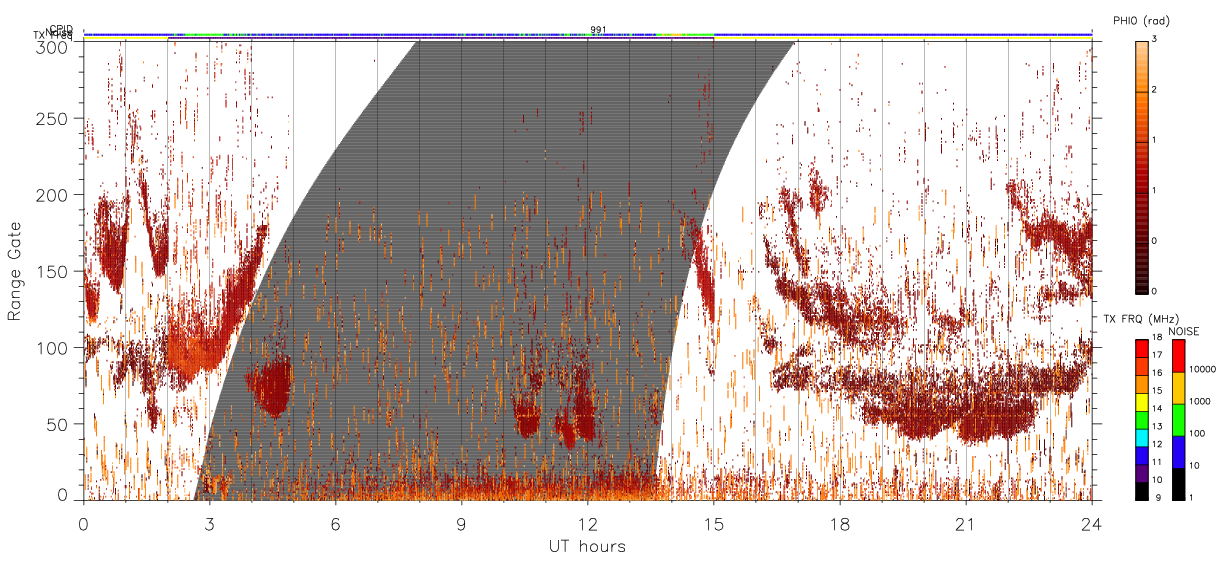Click TX FRQ scale label '17'
The width and height of the screenshot is (1228, 567).
click(1157, 356)
